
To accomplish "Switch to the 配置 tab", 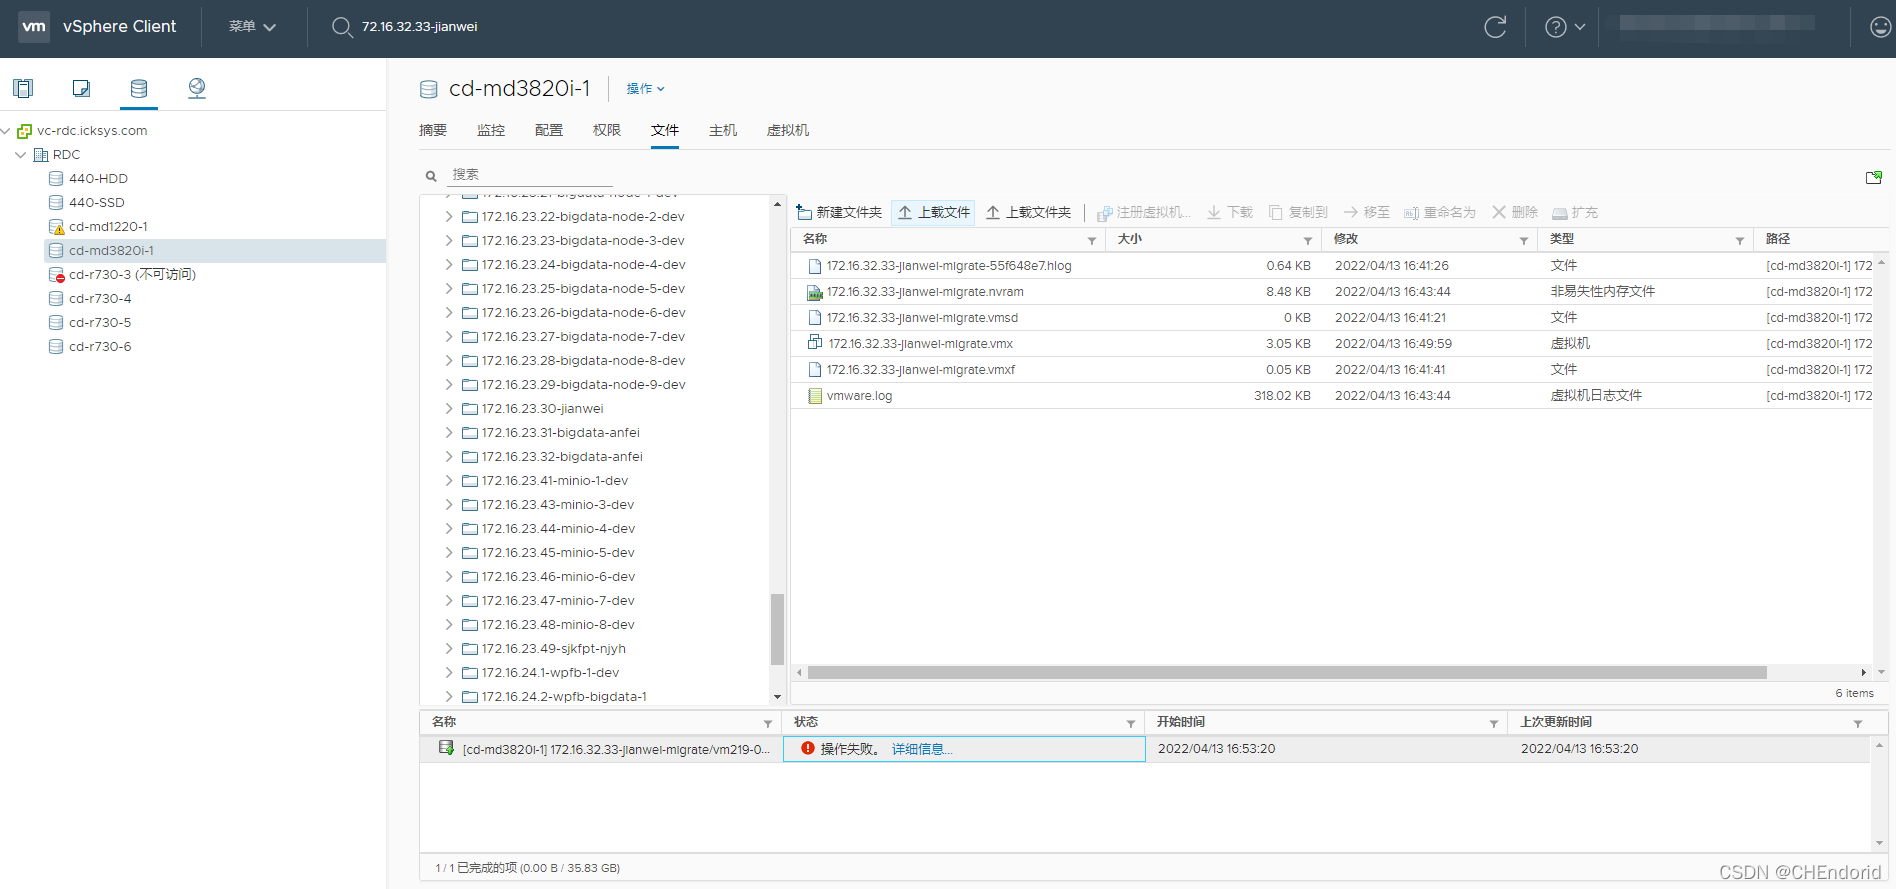I will (549, 130).
